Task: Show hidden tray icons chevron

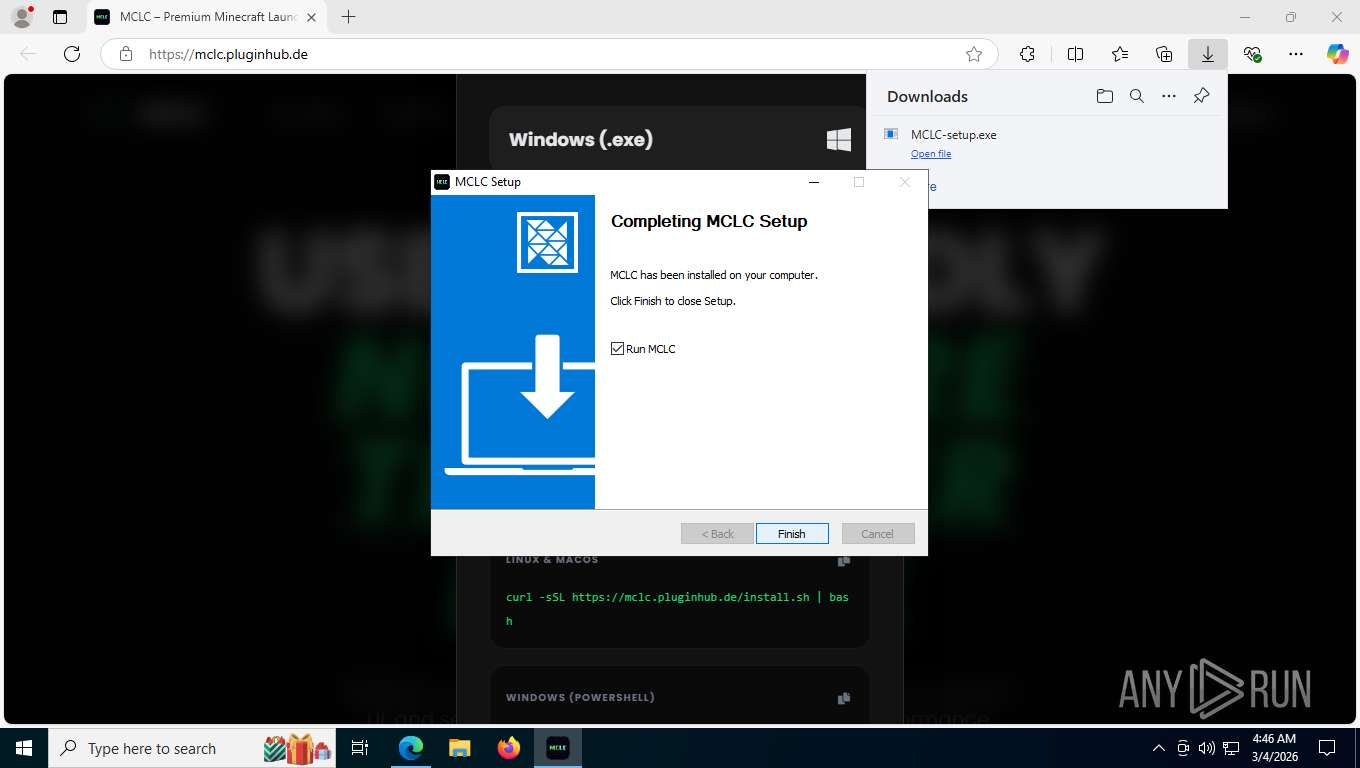Action: click(x=1159, y=748)
